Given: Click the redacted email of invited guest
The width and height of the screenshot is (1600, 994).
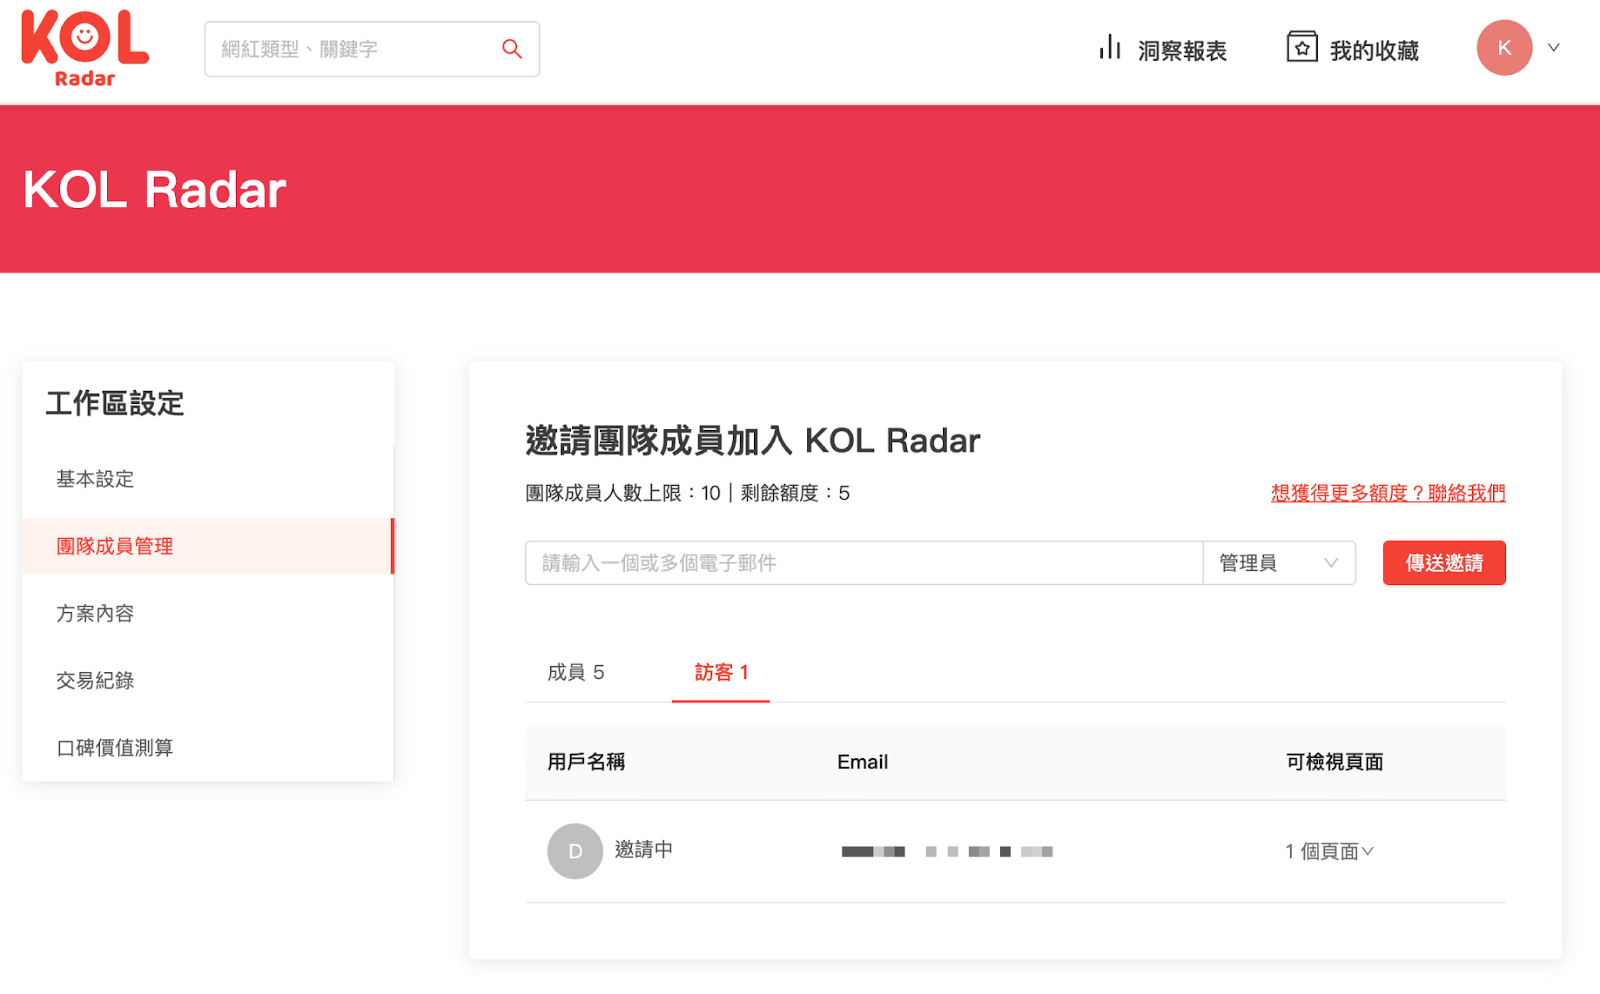Looking at the screenshot, I should (947, 851).
